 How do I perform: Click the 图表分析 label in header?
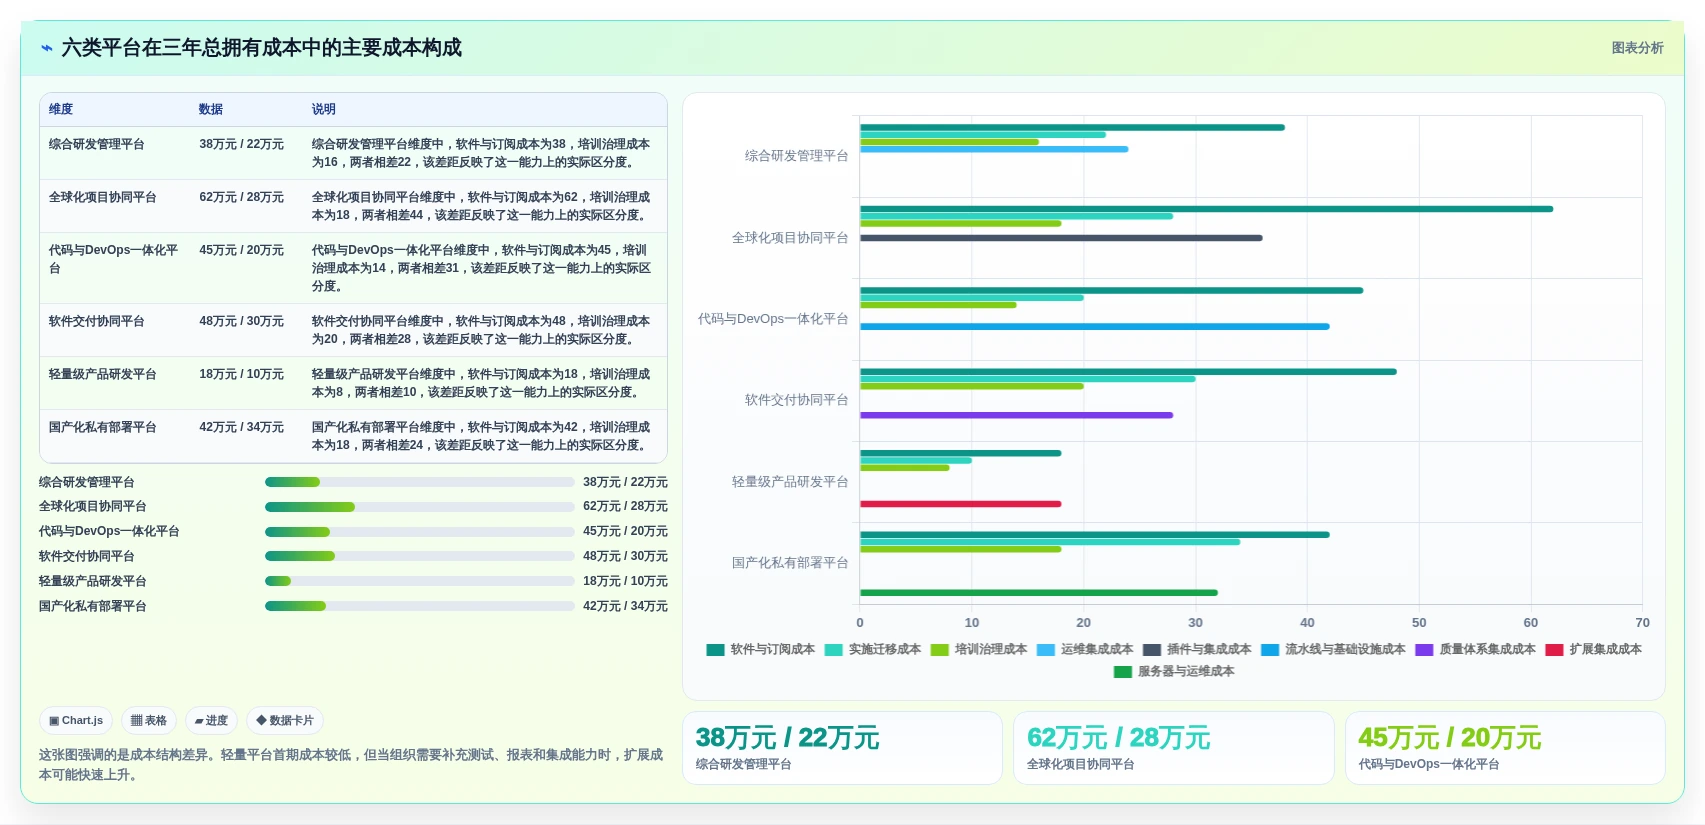pyautogui.click(x=1637, y=48)
